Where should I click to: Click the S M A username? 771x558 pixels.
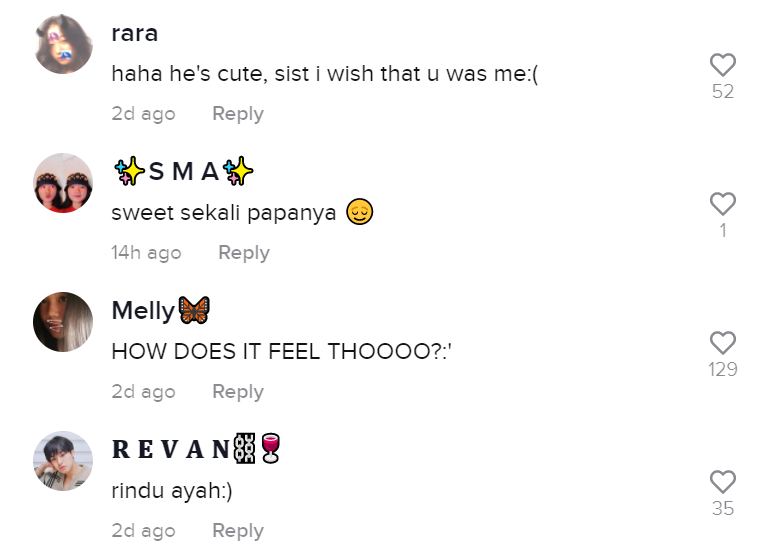pos(183,172)
